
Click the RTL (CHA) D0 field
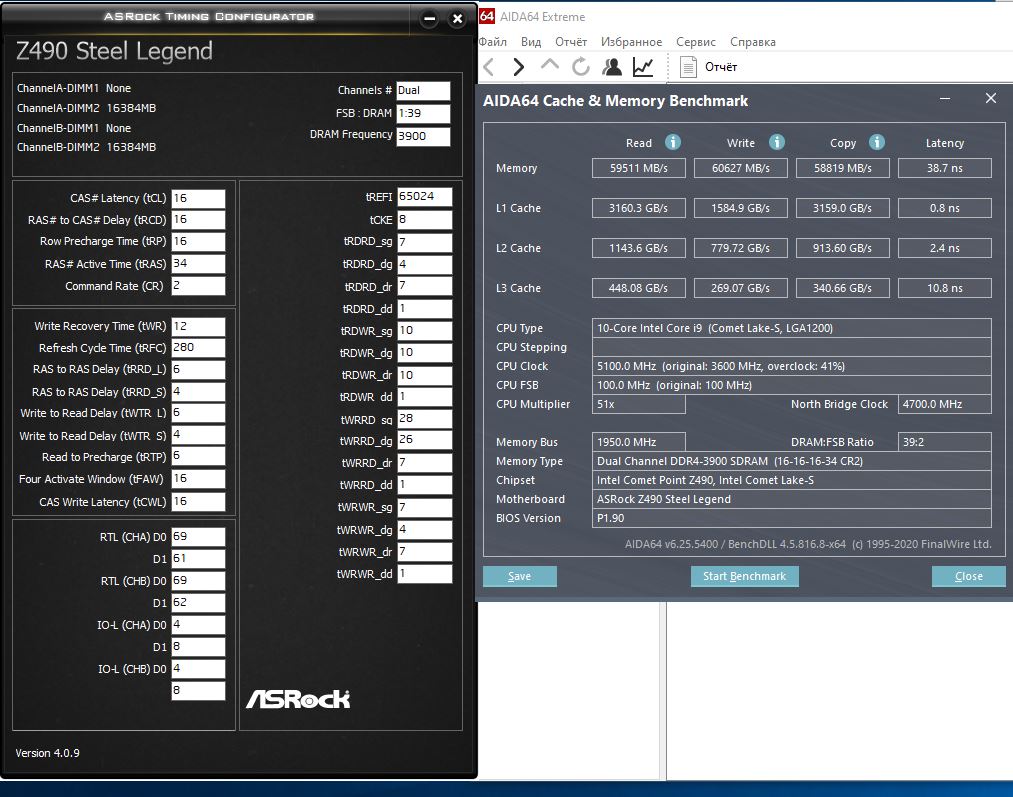[x=198, y=537]
